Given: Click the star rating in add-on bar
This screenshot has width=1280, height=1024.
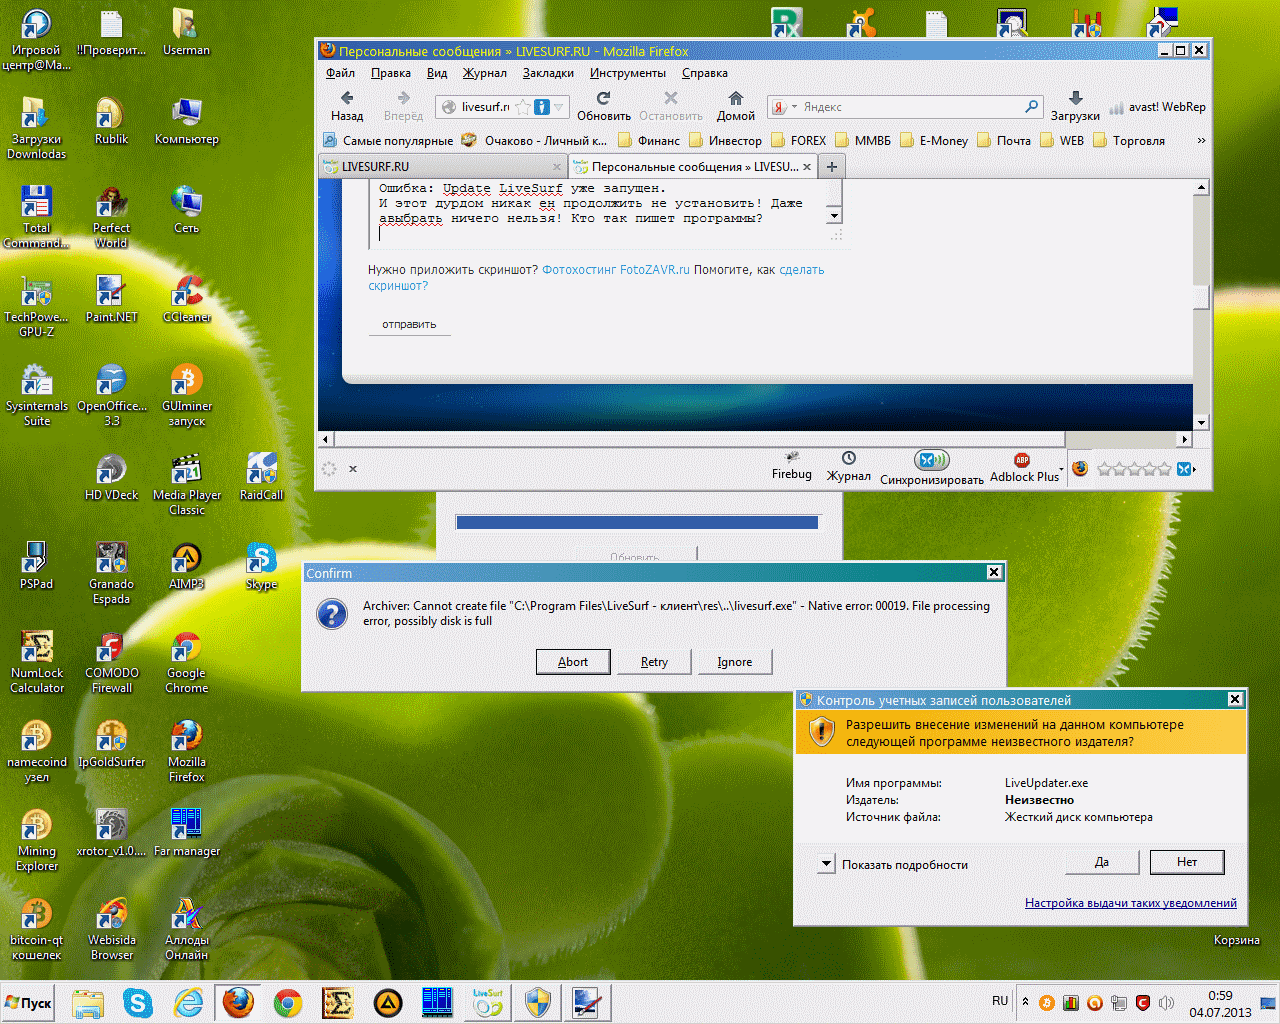Looking at the screenshot, I should (x=1133, y=468).
